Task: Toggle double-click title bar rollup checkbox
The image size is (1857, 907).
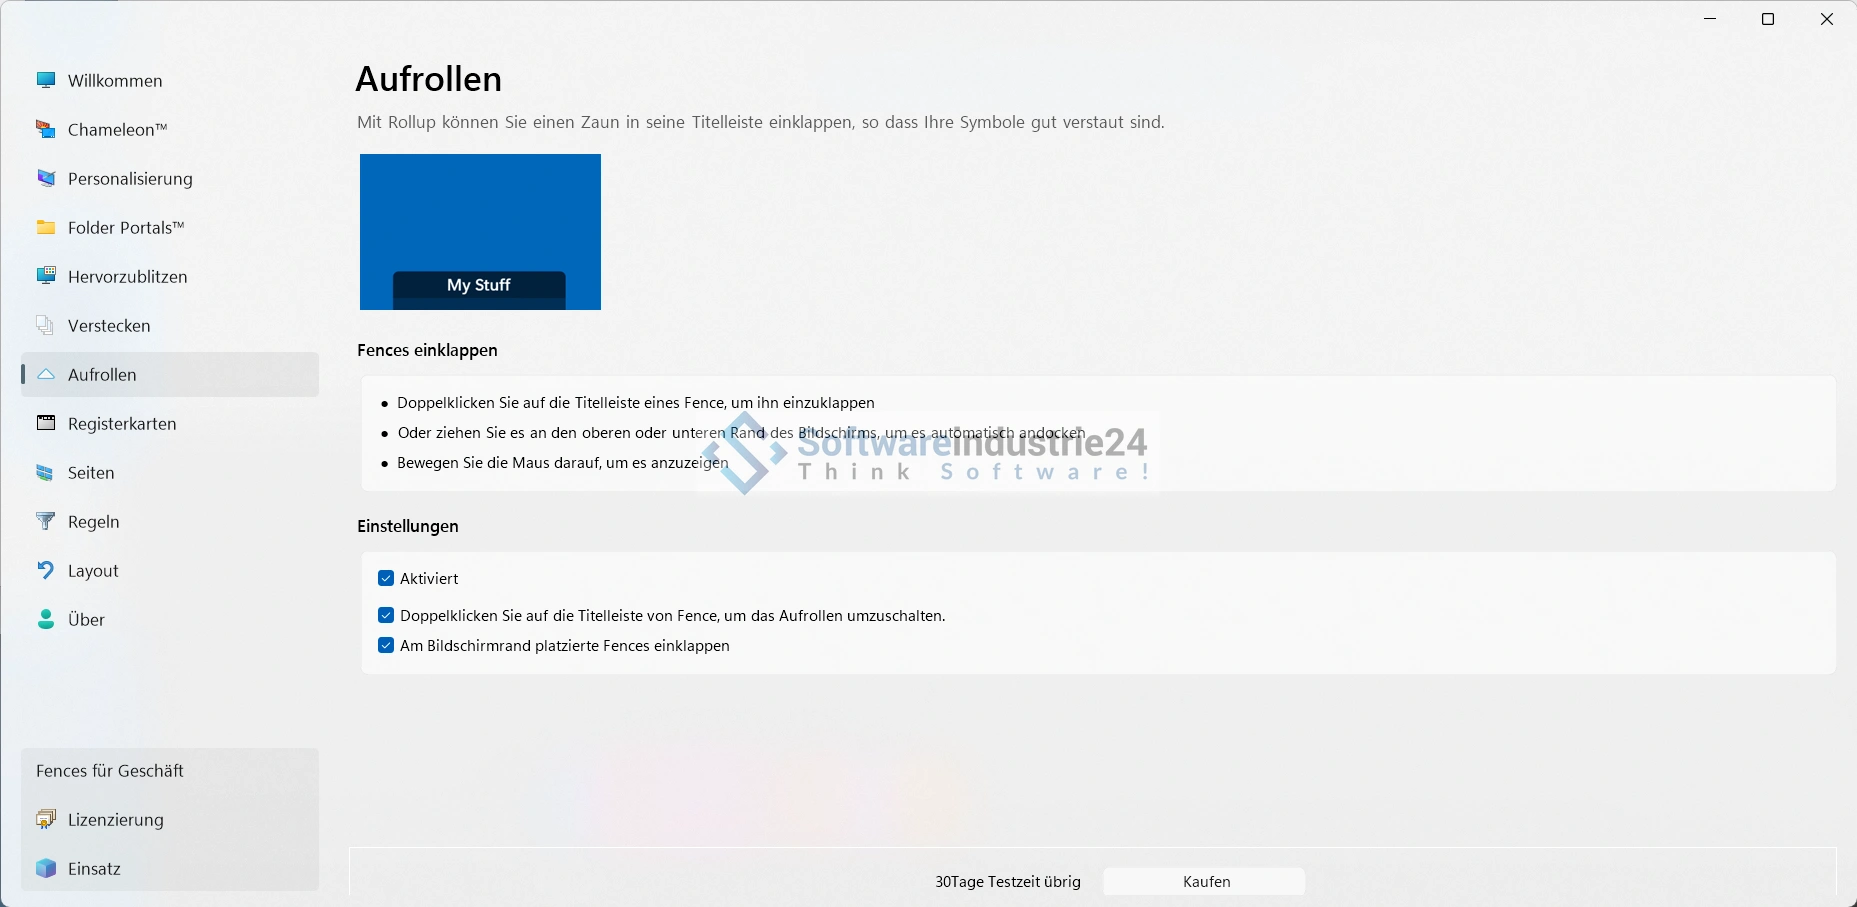Action: coord(386,616)
